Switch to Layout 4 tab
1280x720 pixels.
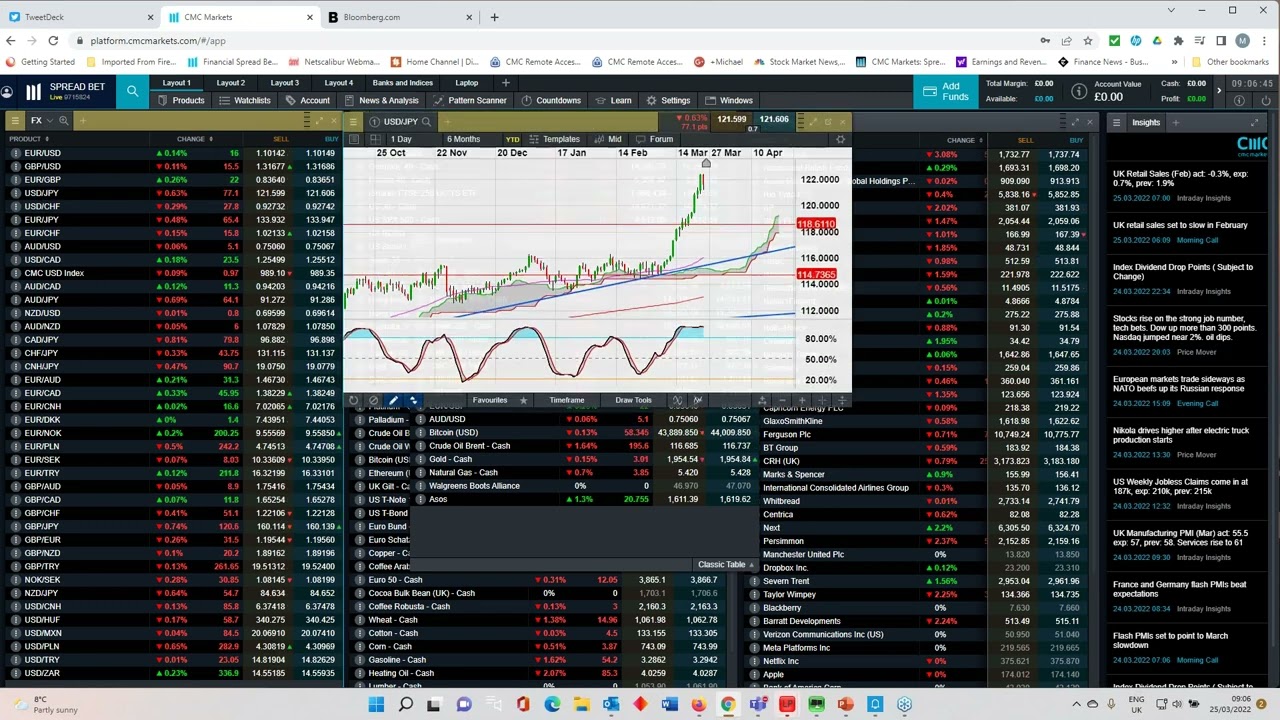click(x=339, y=83)
